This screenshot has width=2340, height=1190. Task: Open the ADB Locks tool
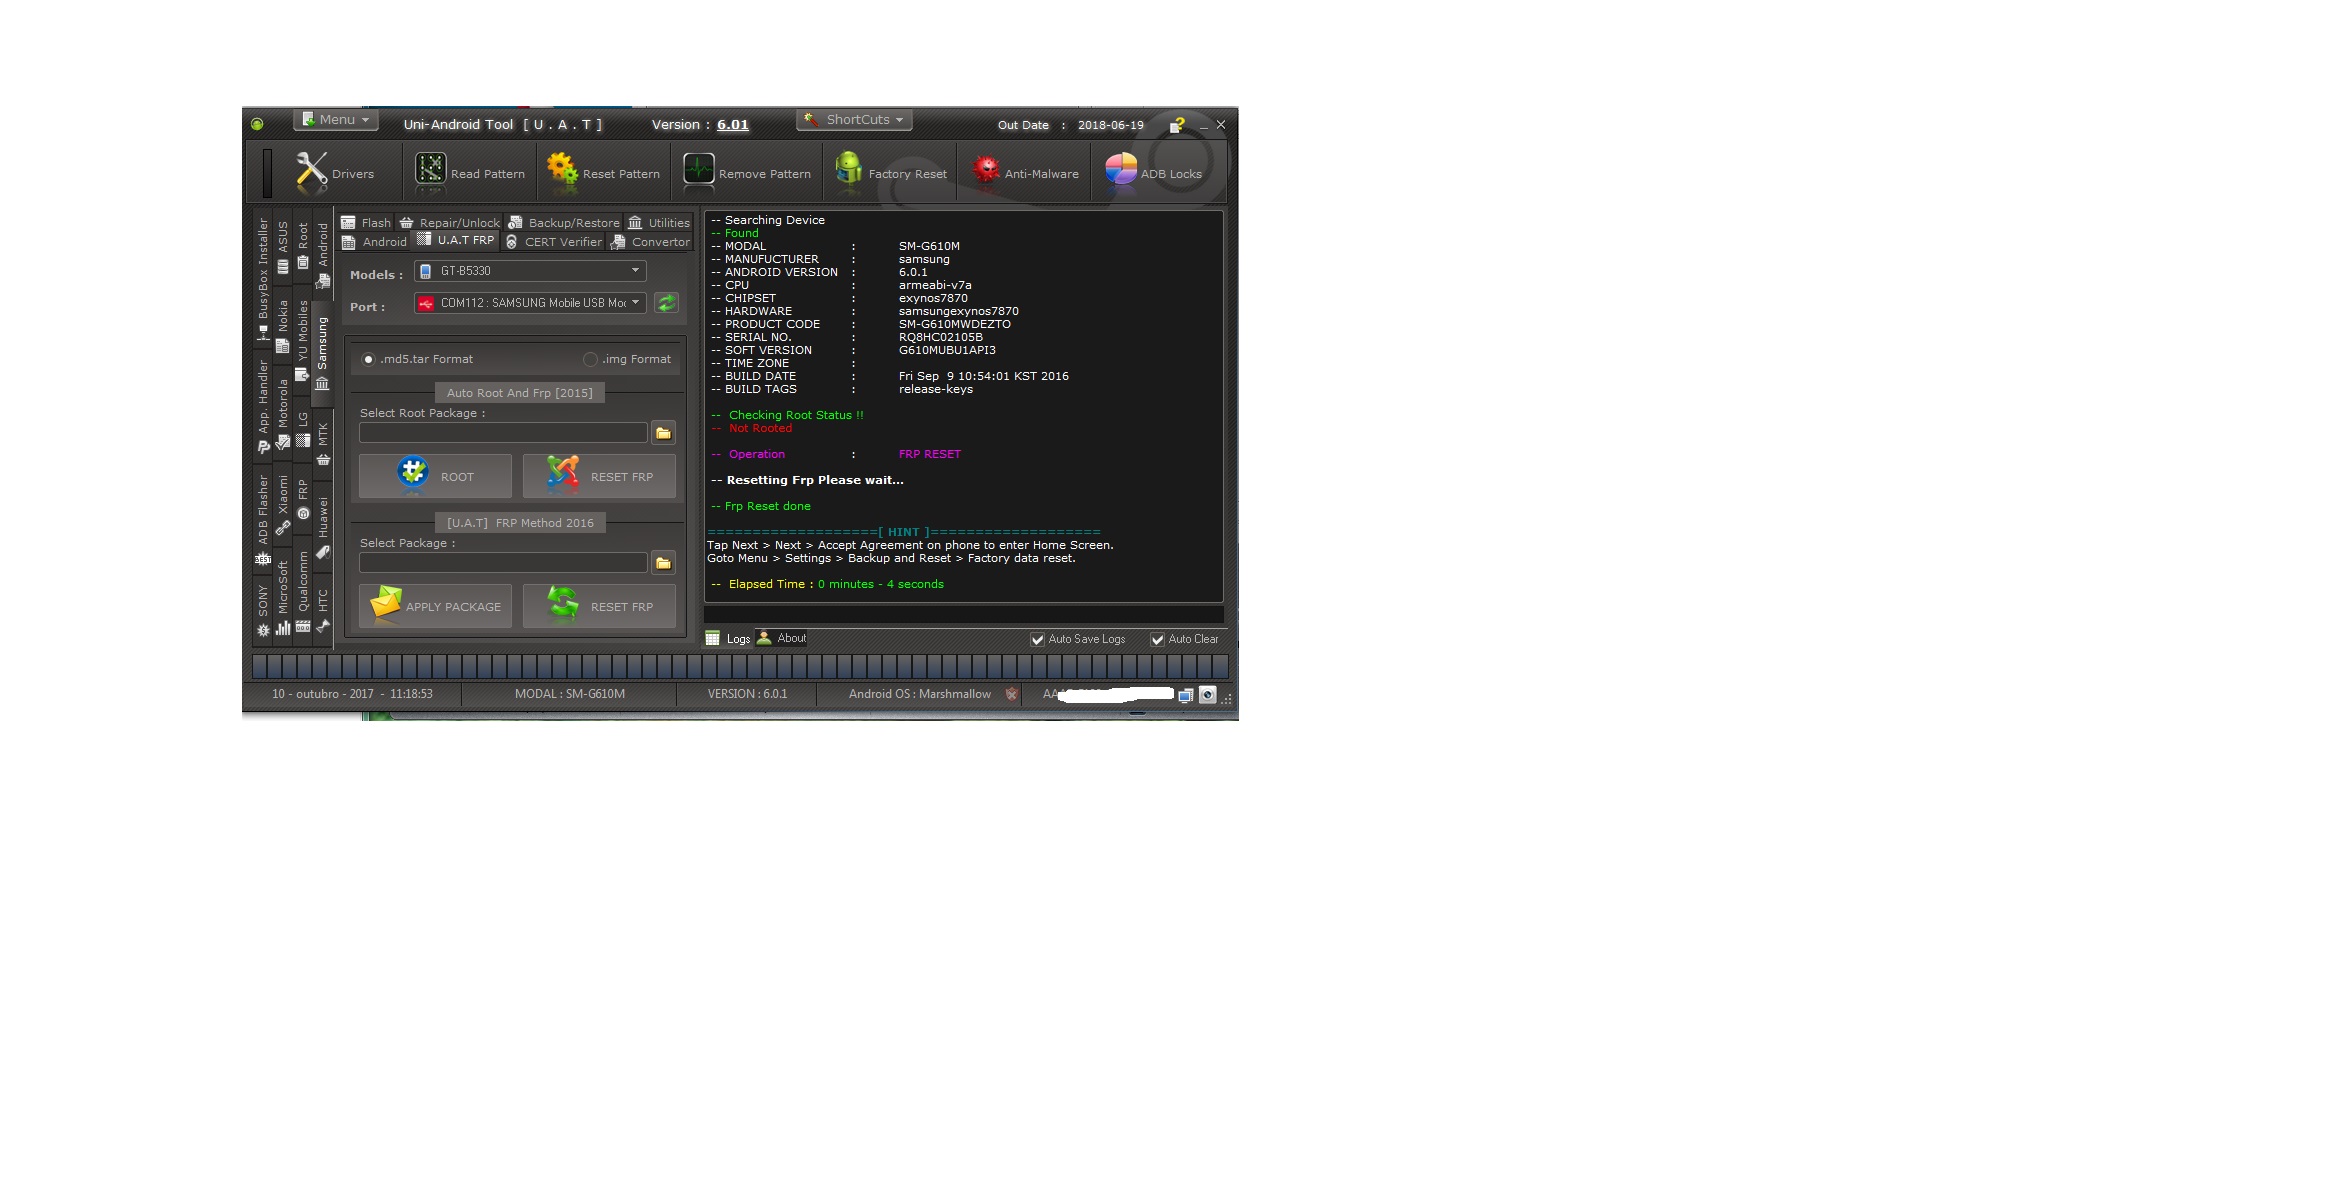1154,173
